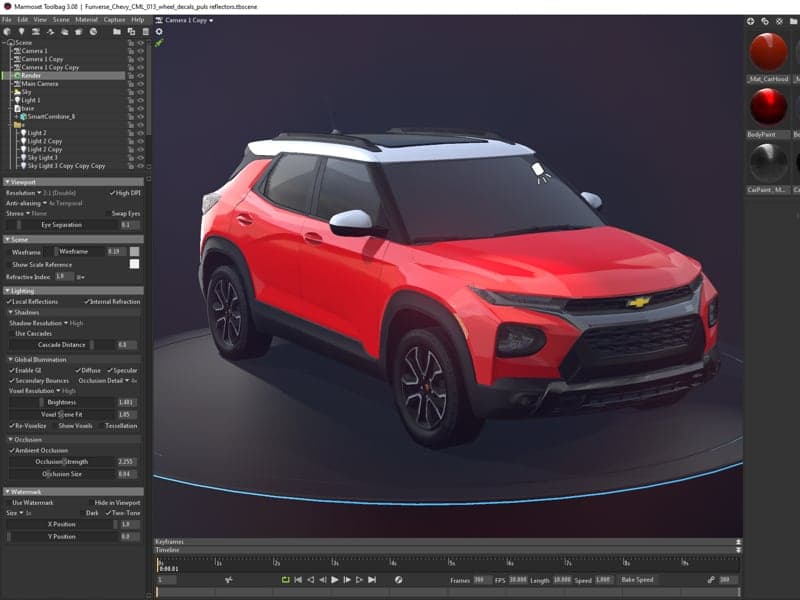Play the animation

click(x=335, y=580)
